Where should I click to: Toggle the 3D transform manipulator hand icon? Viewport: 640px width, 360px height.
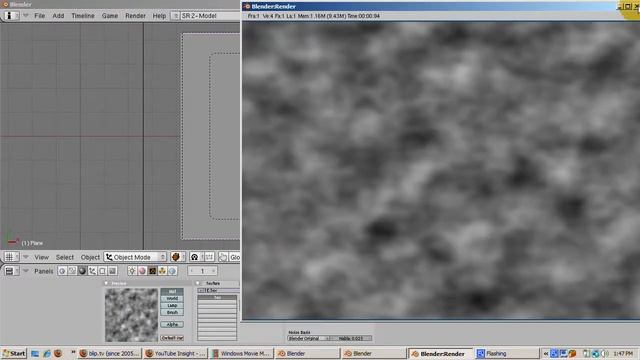tap(223, 257)
